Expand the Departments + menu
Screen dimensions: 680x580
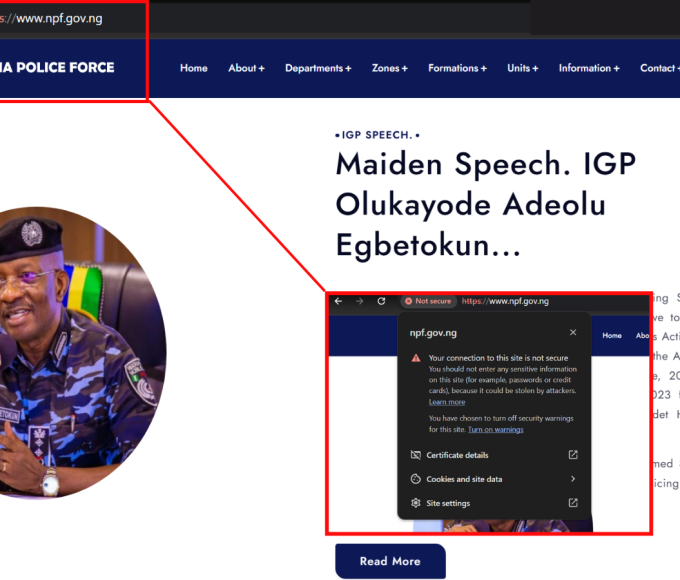[x=318, y=68]
